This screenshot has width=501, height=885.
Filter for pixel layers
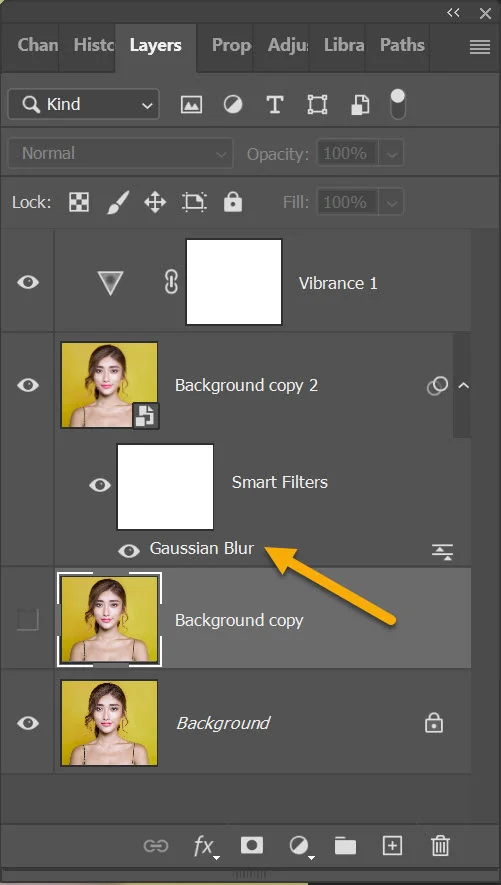click(x=191, y=104)
